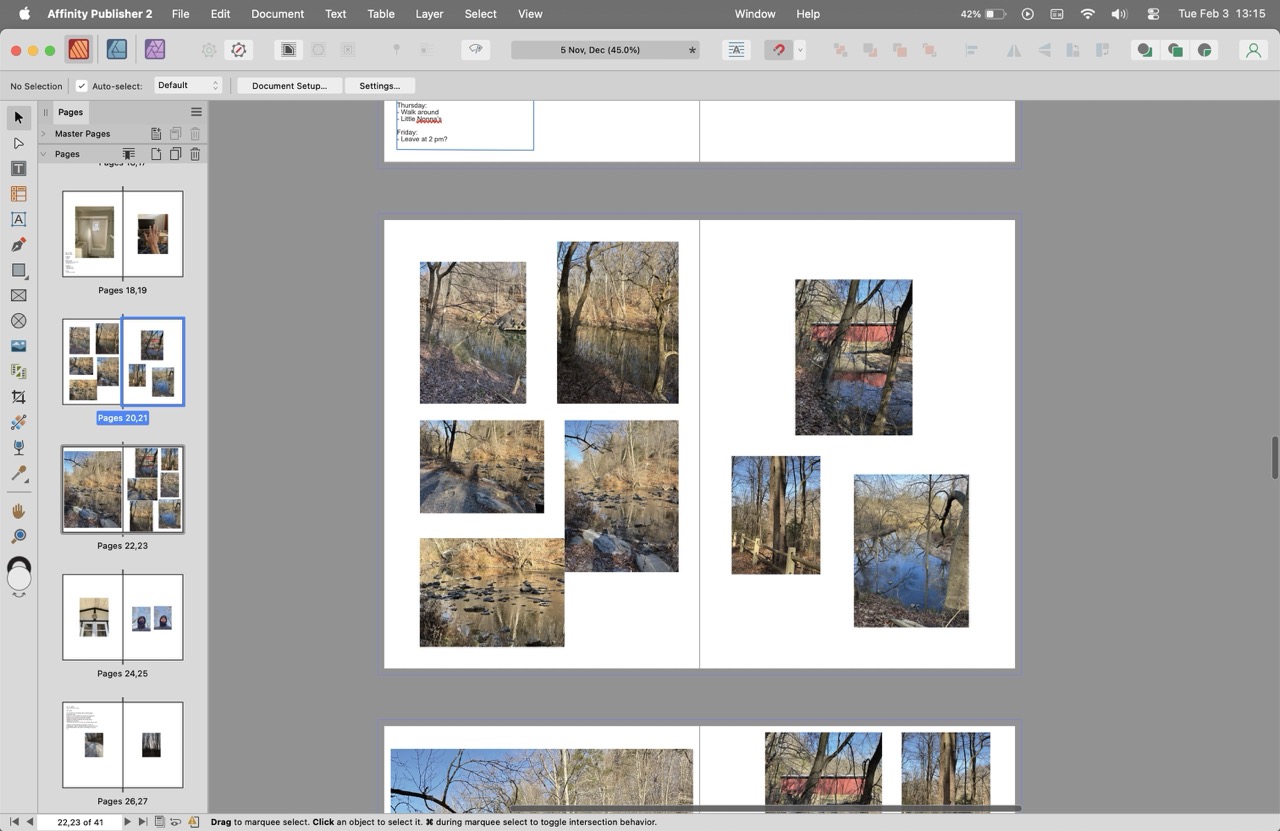1280x831 pixels.
Task: Click the page number field 22,23 of 41
Action: coord(80,822)
